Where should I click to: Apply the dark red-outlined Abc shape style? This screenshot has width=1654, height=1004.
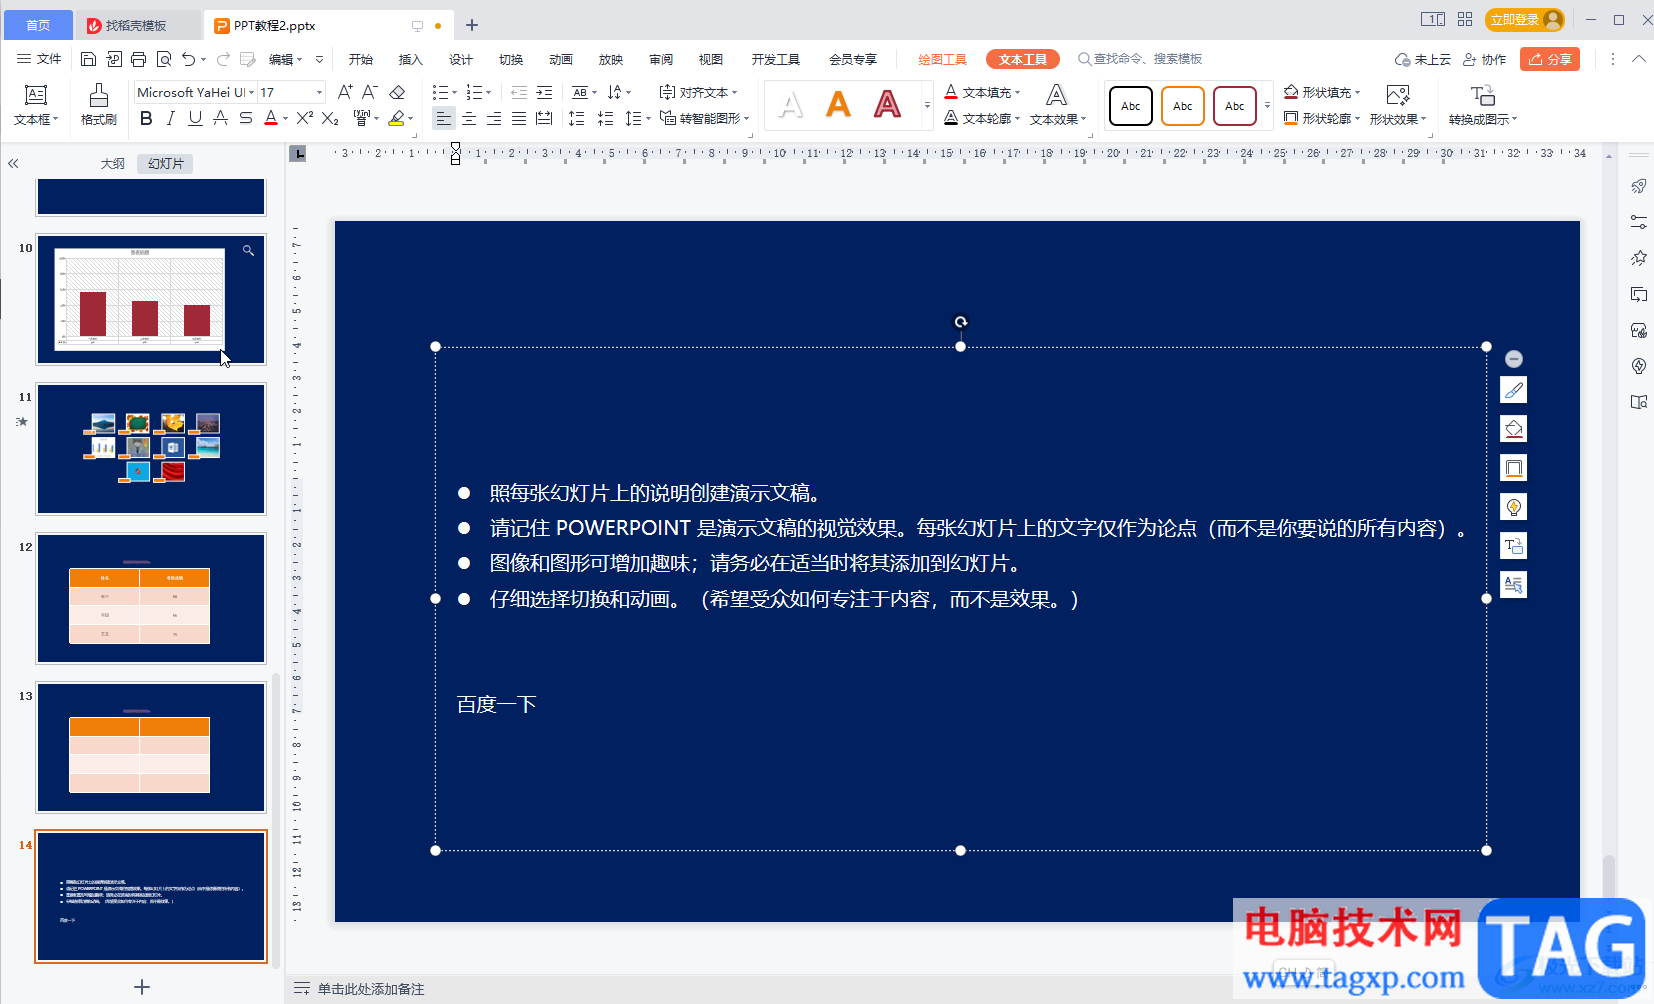pos(1235,106)
